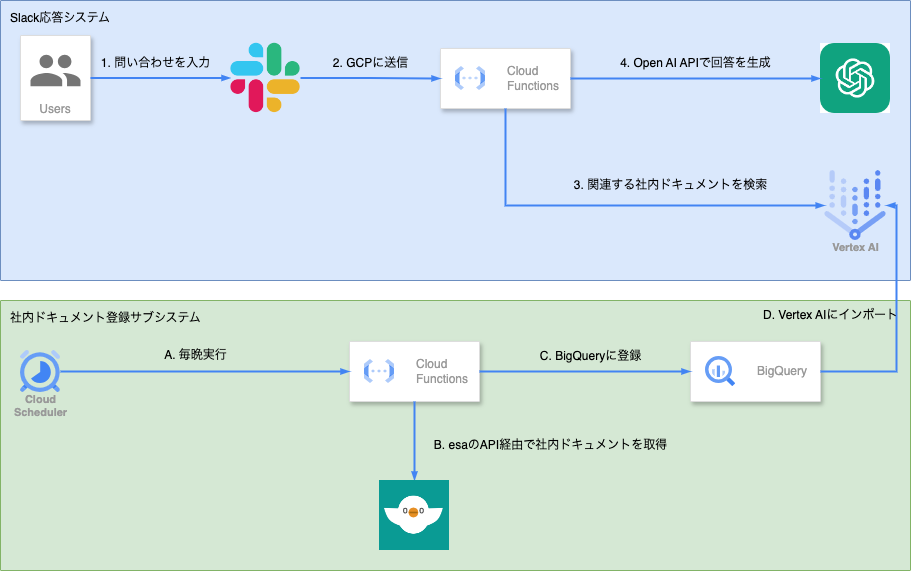Click label '3. 関連する社内ドキュメントを検索'
This screenshot has height=571, width=911.
coord(670,184)
